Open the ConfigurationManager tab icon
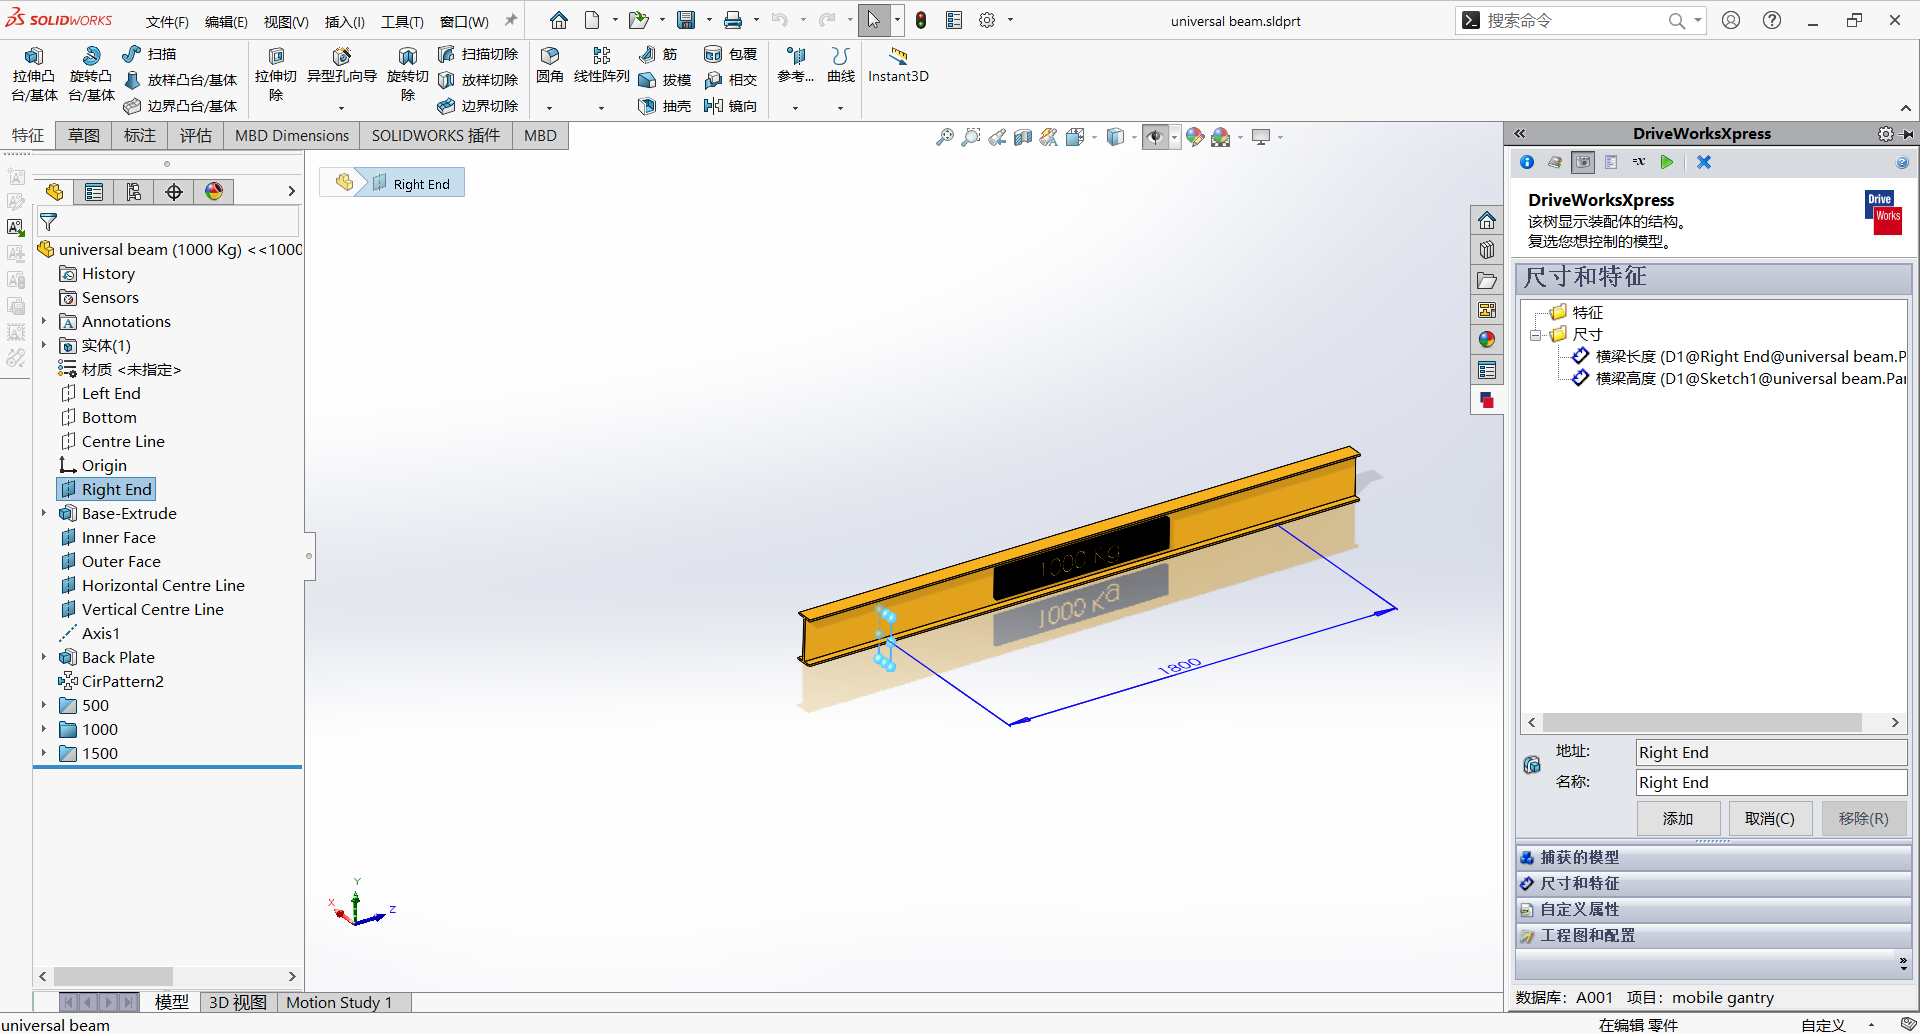This screenshot has width=1920, height=1034. point(134,192)
